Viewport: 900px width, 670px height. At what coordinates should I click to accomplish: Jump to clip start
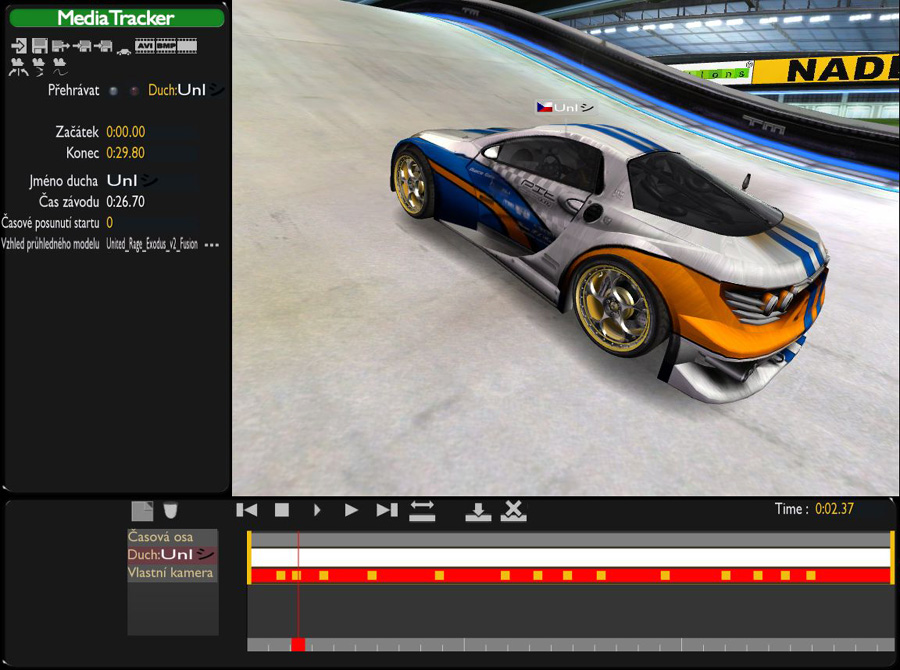click(247, 510)
